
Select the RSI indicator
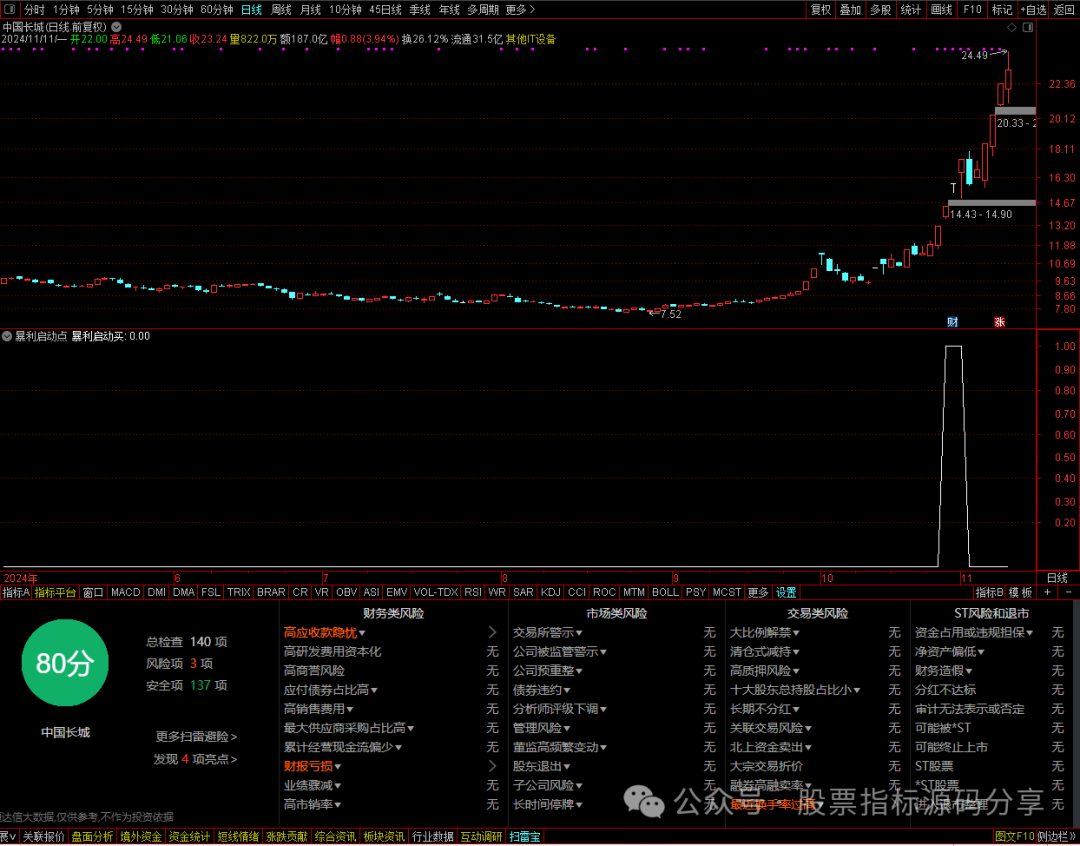coord(472,592)
